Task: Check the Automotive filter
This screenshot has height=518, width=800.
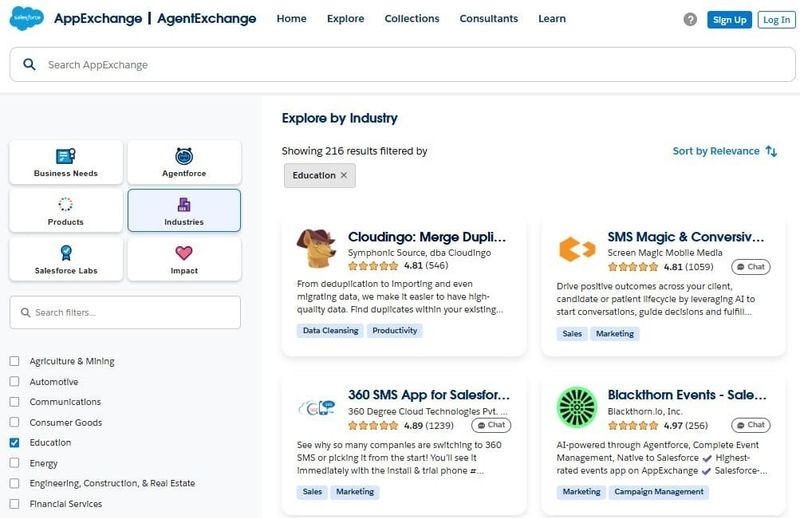Action: [x=14, y=382]
